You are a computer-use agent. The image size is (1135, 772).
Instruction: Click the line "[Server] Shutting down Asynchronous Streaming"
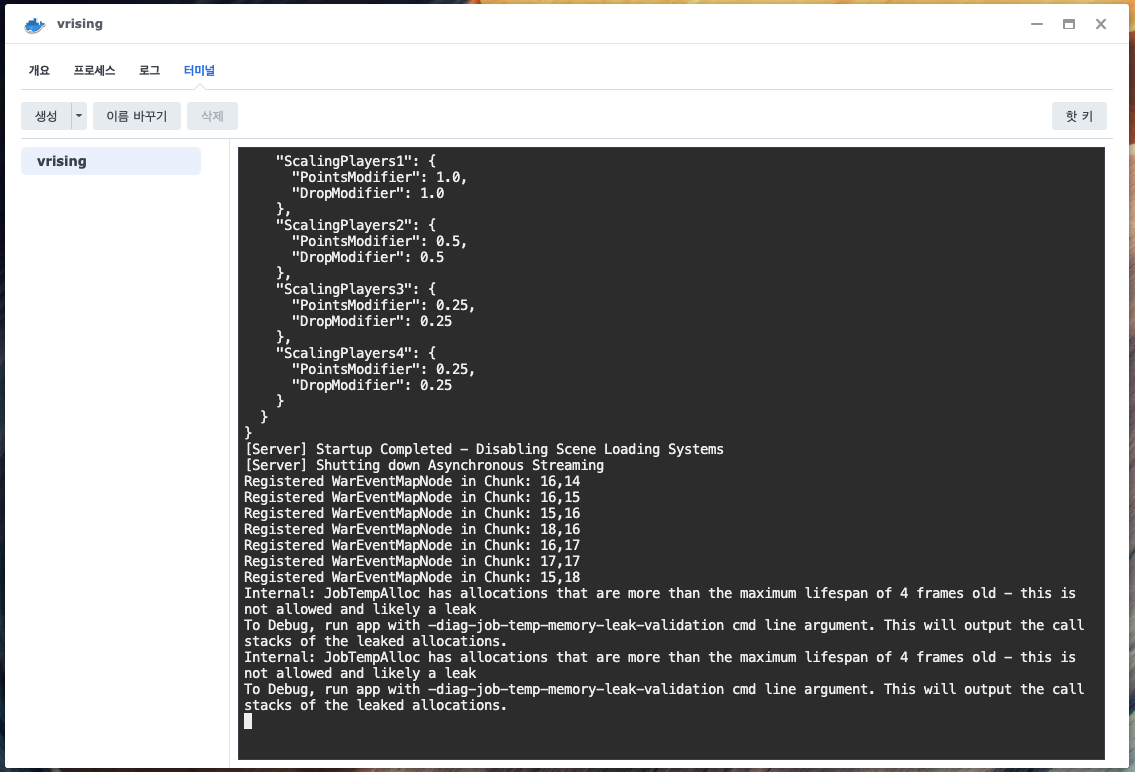(x=423, y=465)
